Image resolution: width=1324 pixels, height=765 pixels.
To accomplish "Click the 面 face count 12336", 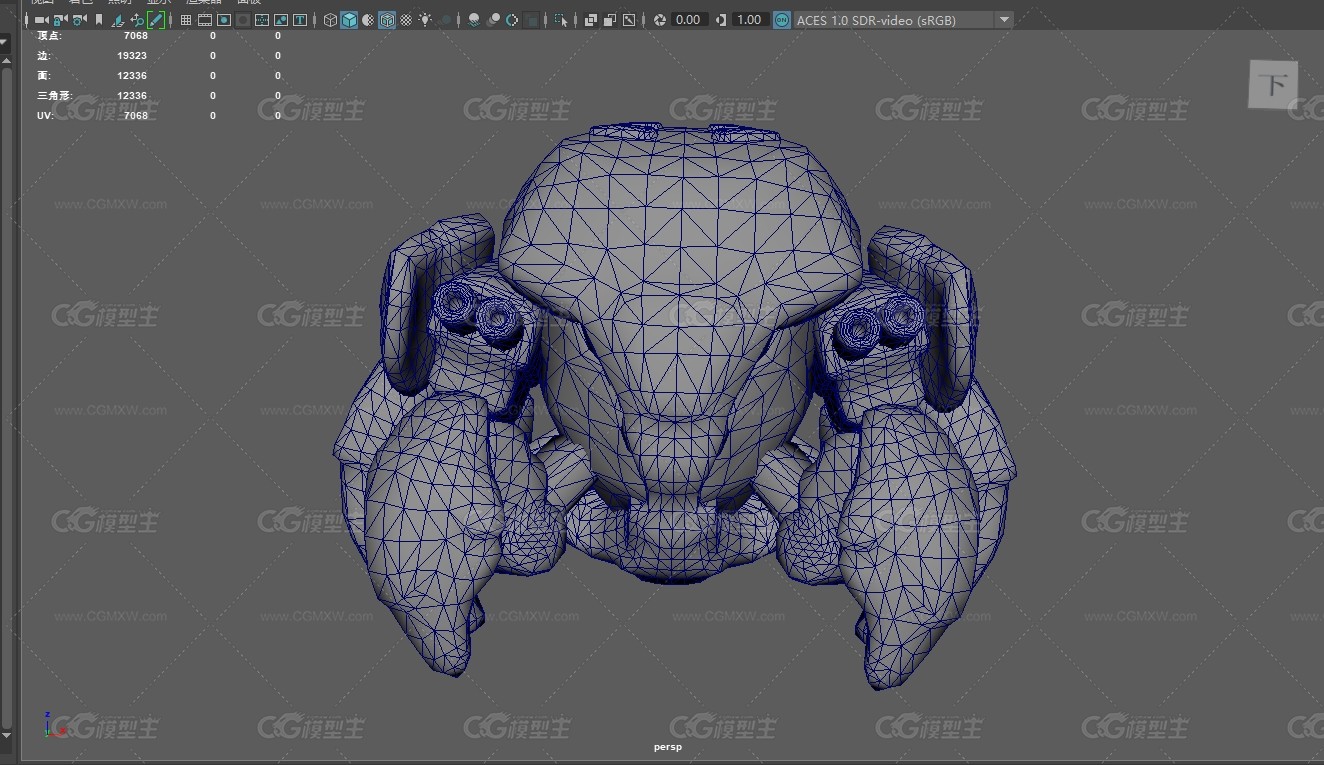I will (132, 75).
